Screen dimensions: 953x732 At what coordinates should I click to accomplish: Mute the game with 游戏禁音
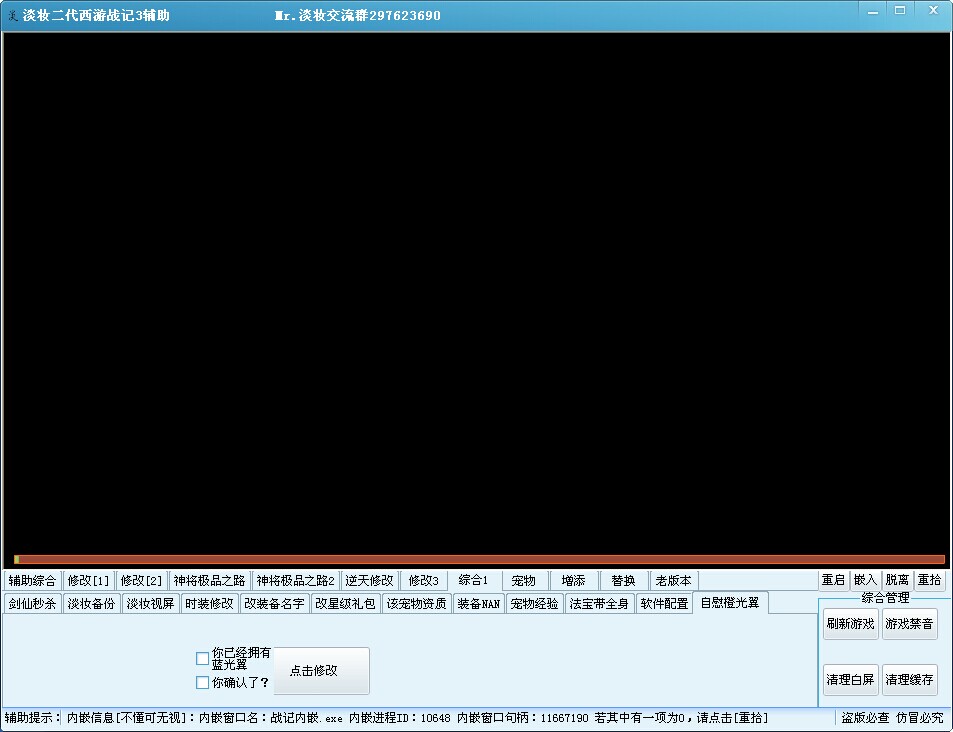909,624
